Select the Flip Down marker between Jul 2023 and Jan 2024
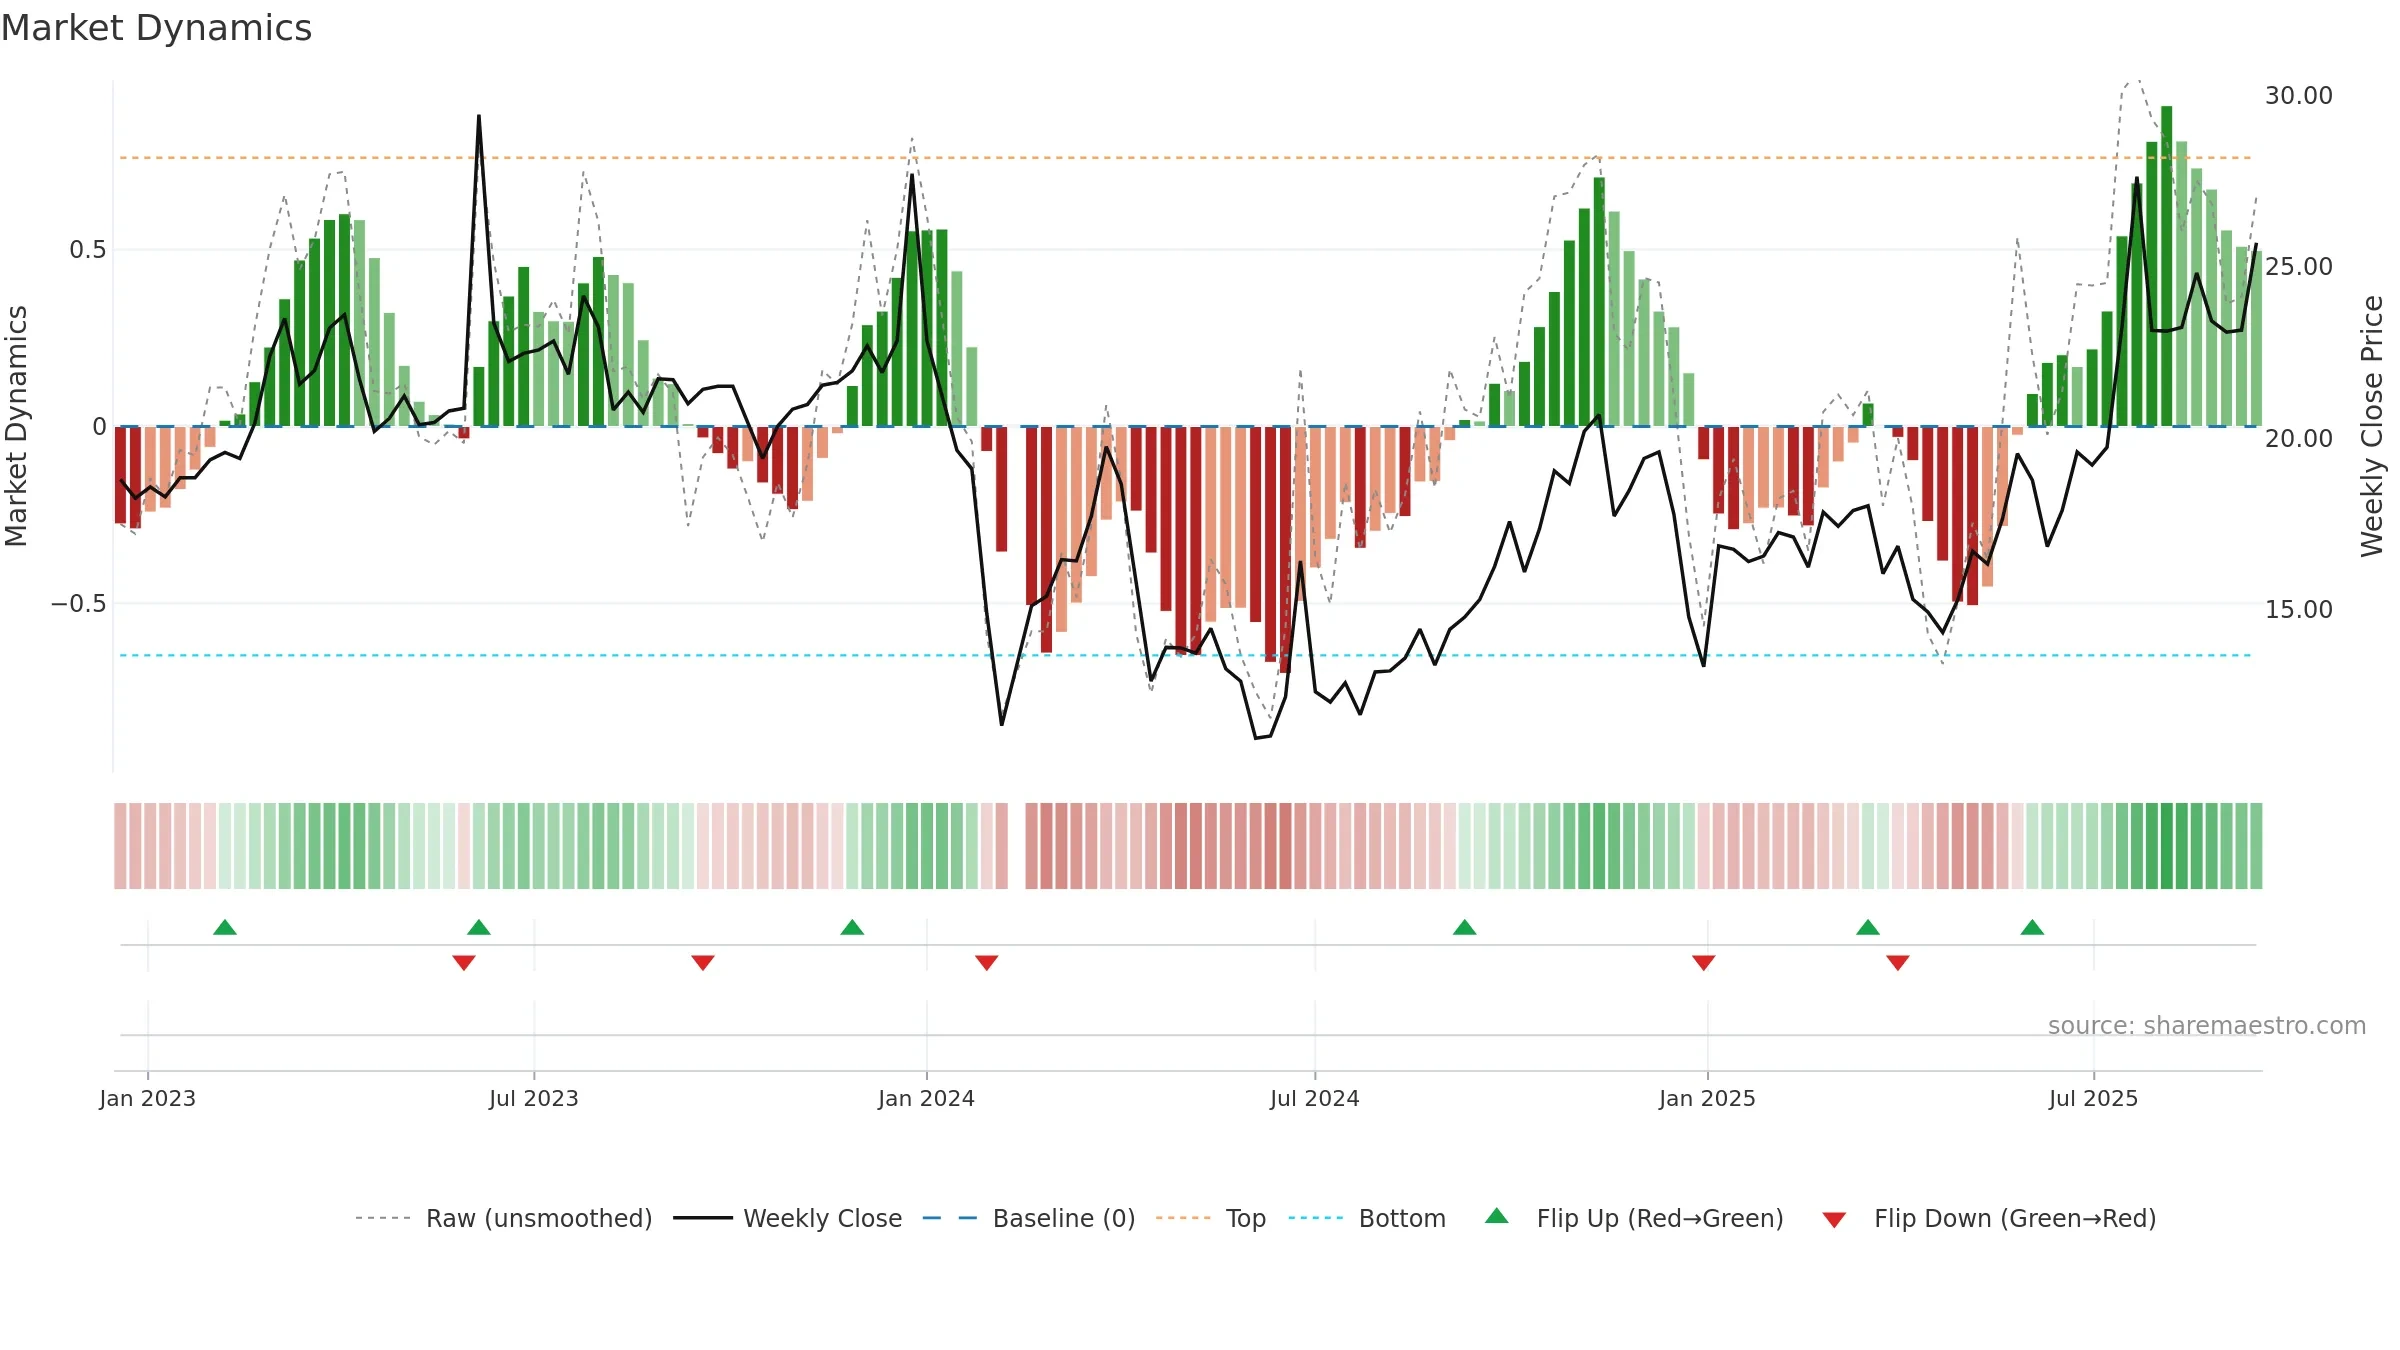Screen dimensions: 2400x1350 coord(703,962)
